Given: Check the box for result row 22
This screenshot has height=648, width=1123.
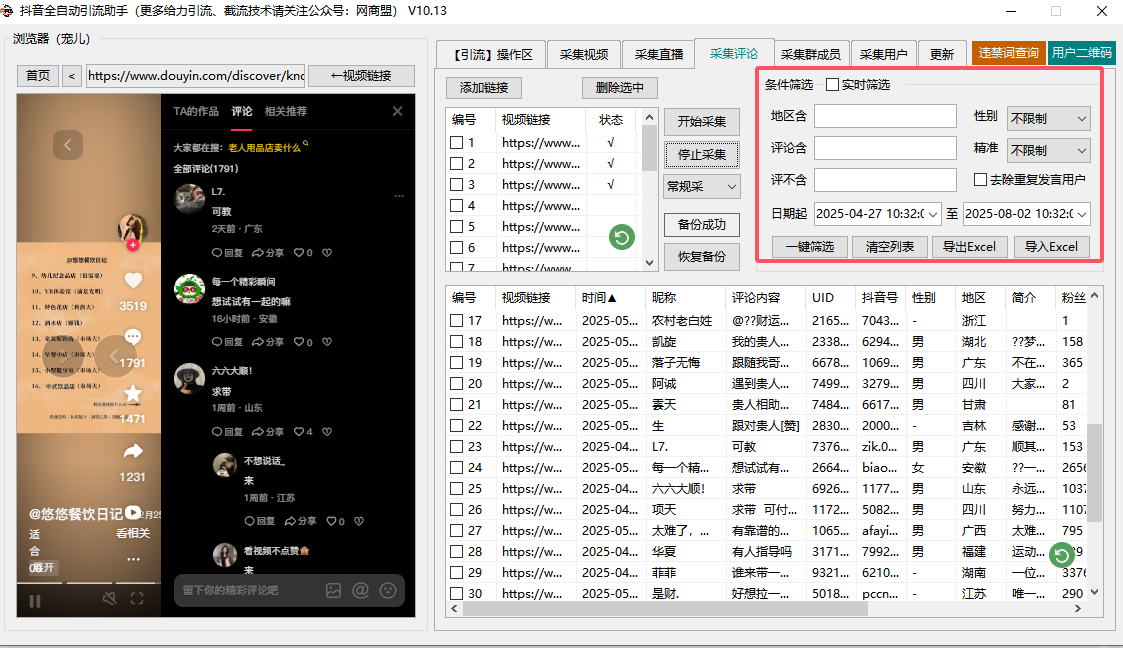Looking at the screenshot, I should (x=456, y=425).
